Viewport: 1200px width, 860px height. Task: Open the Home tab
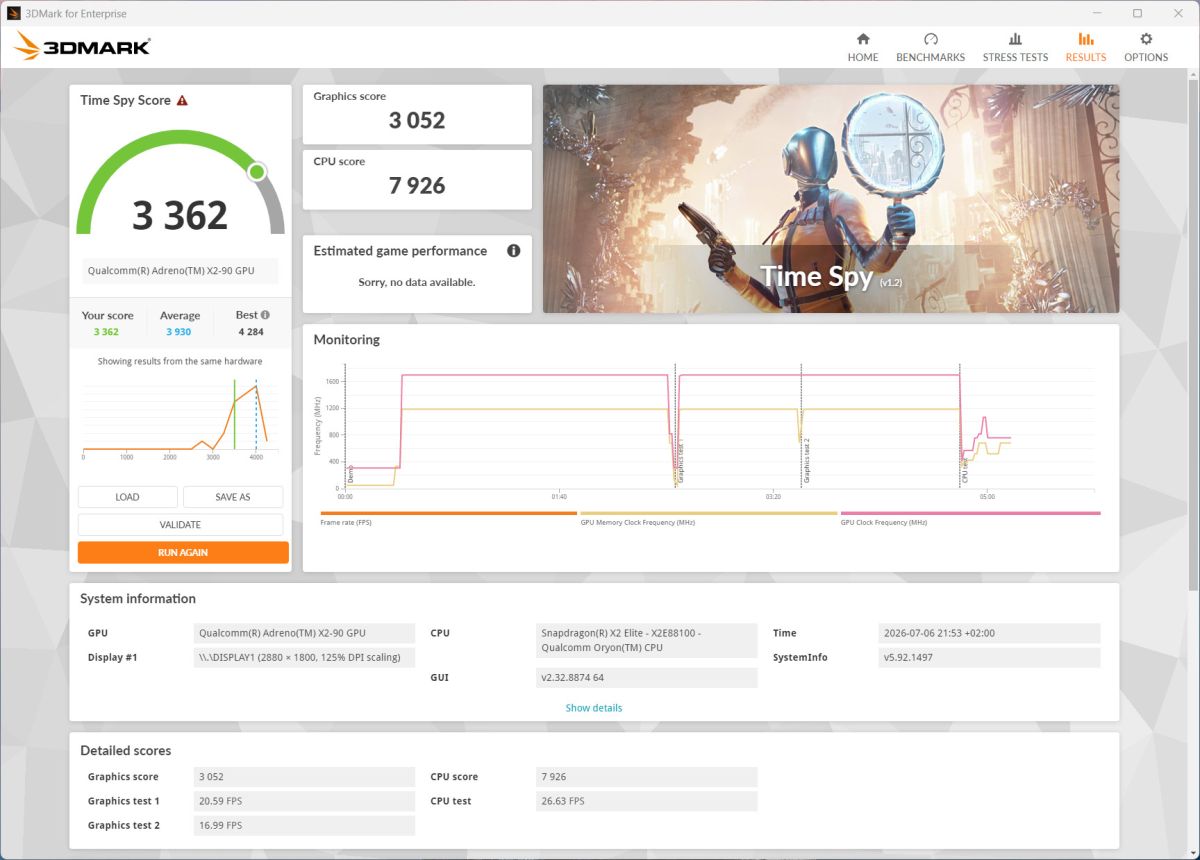pyautogui.click(x=863, y=47)
